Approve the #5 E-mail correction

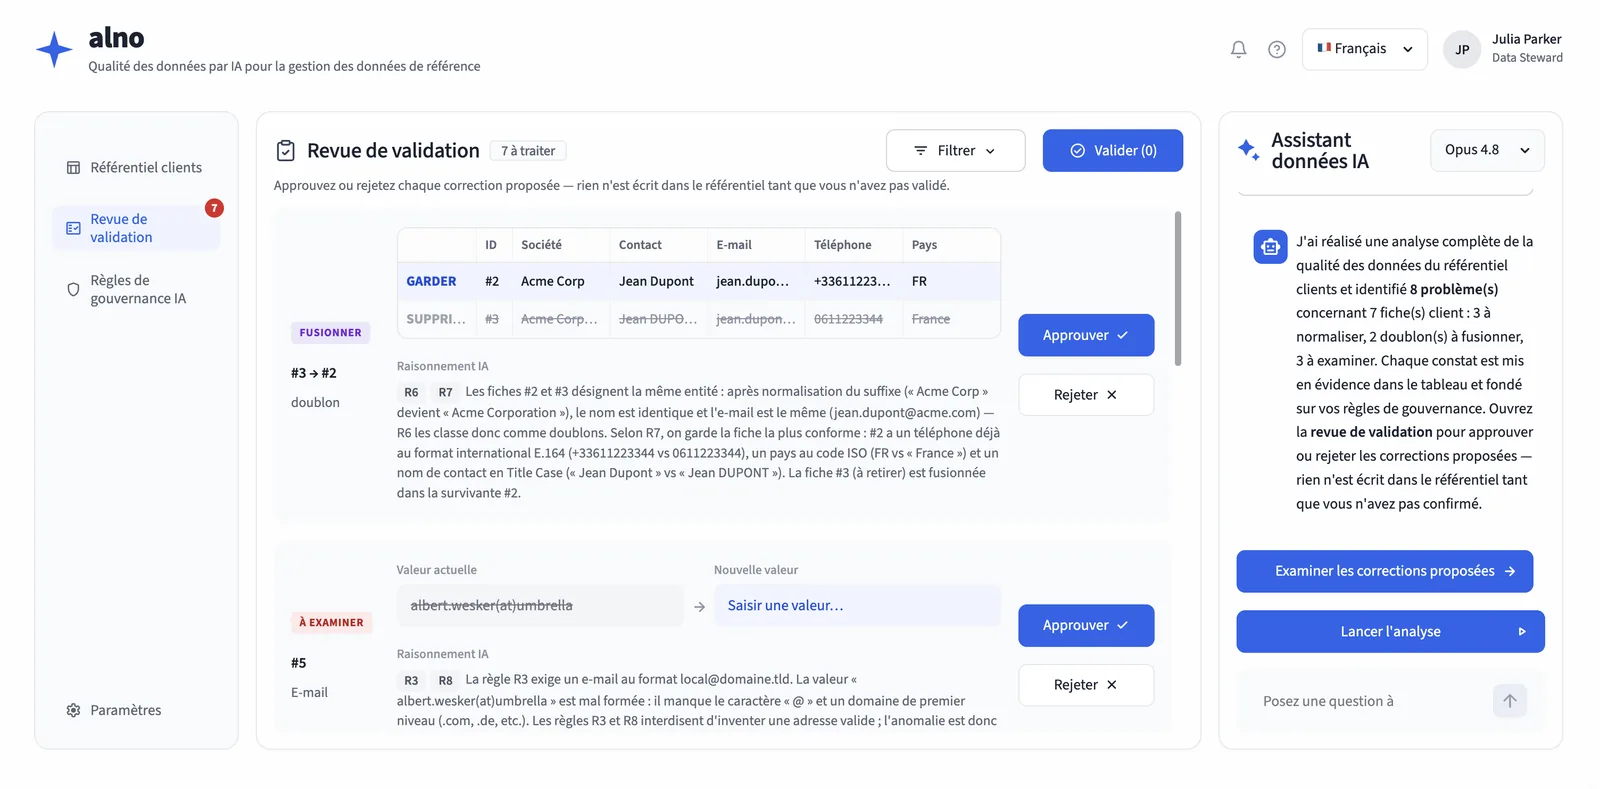[x=1086, y=625]
